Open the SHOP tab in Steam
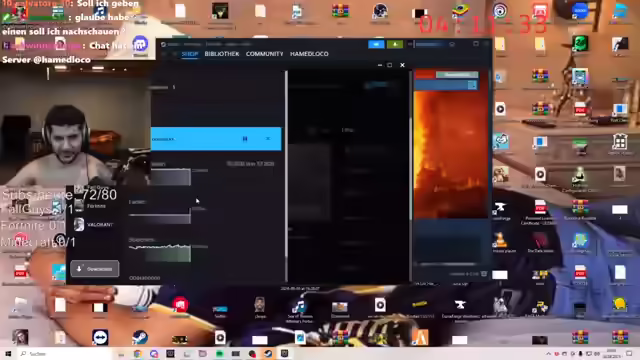This screenshot has height=360, width=640. pos(190,54)
